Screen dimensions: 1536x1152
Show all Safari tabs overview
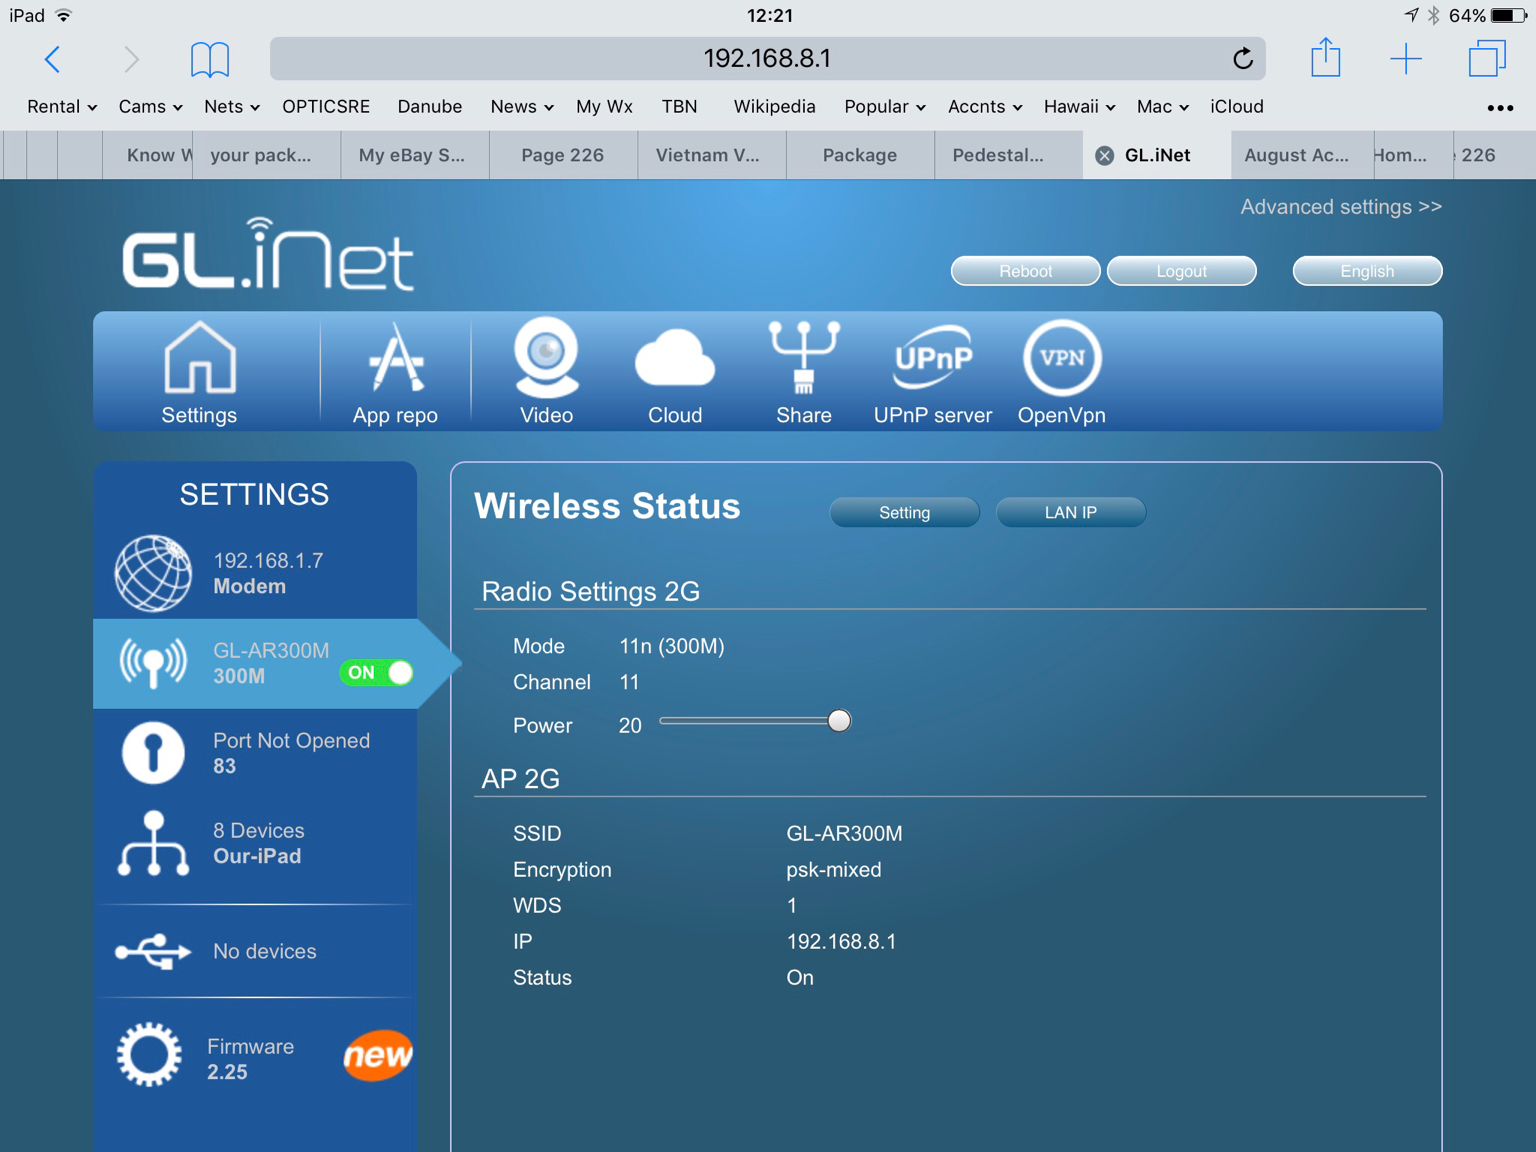coord(1487,59)
